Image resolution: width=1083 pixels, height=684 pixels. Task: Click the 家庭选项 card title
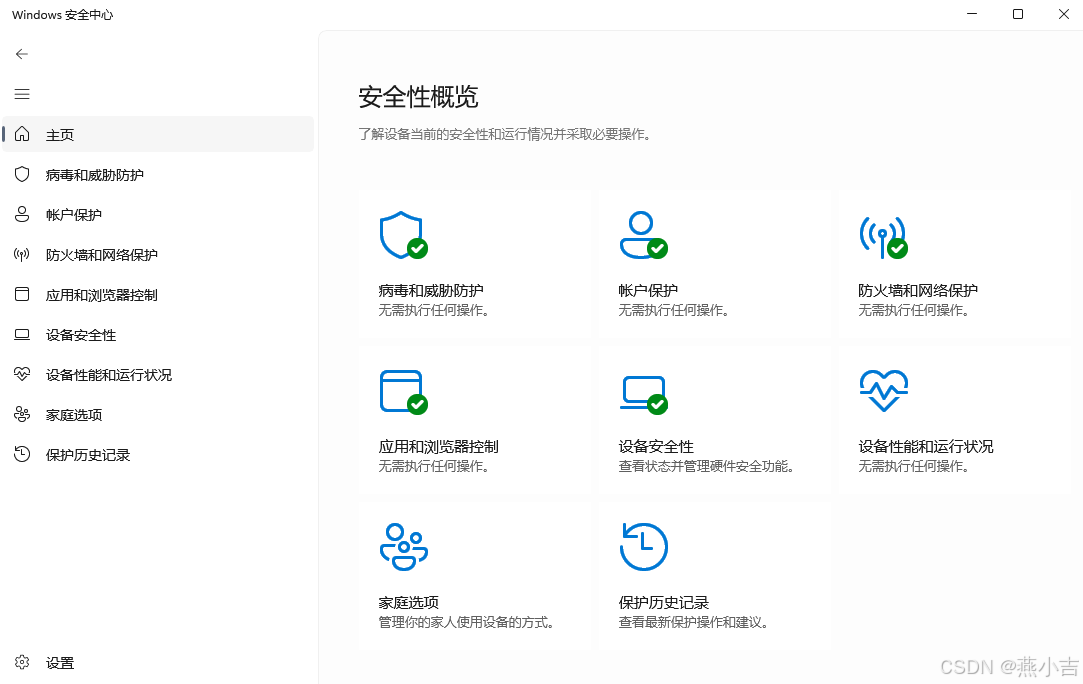point(408,603)
